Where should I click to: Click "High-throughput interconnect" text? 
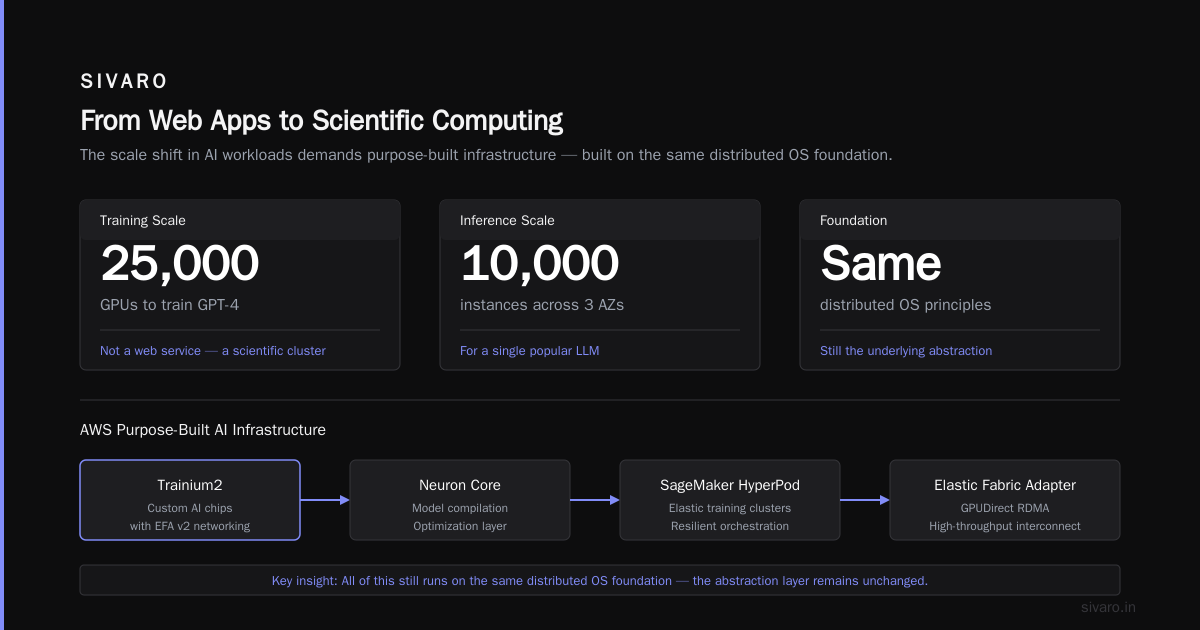pos(1005,526)
